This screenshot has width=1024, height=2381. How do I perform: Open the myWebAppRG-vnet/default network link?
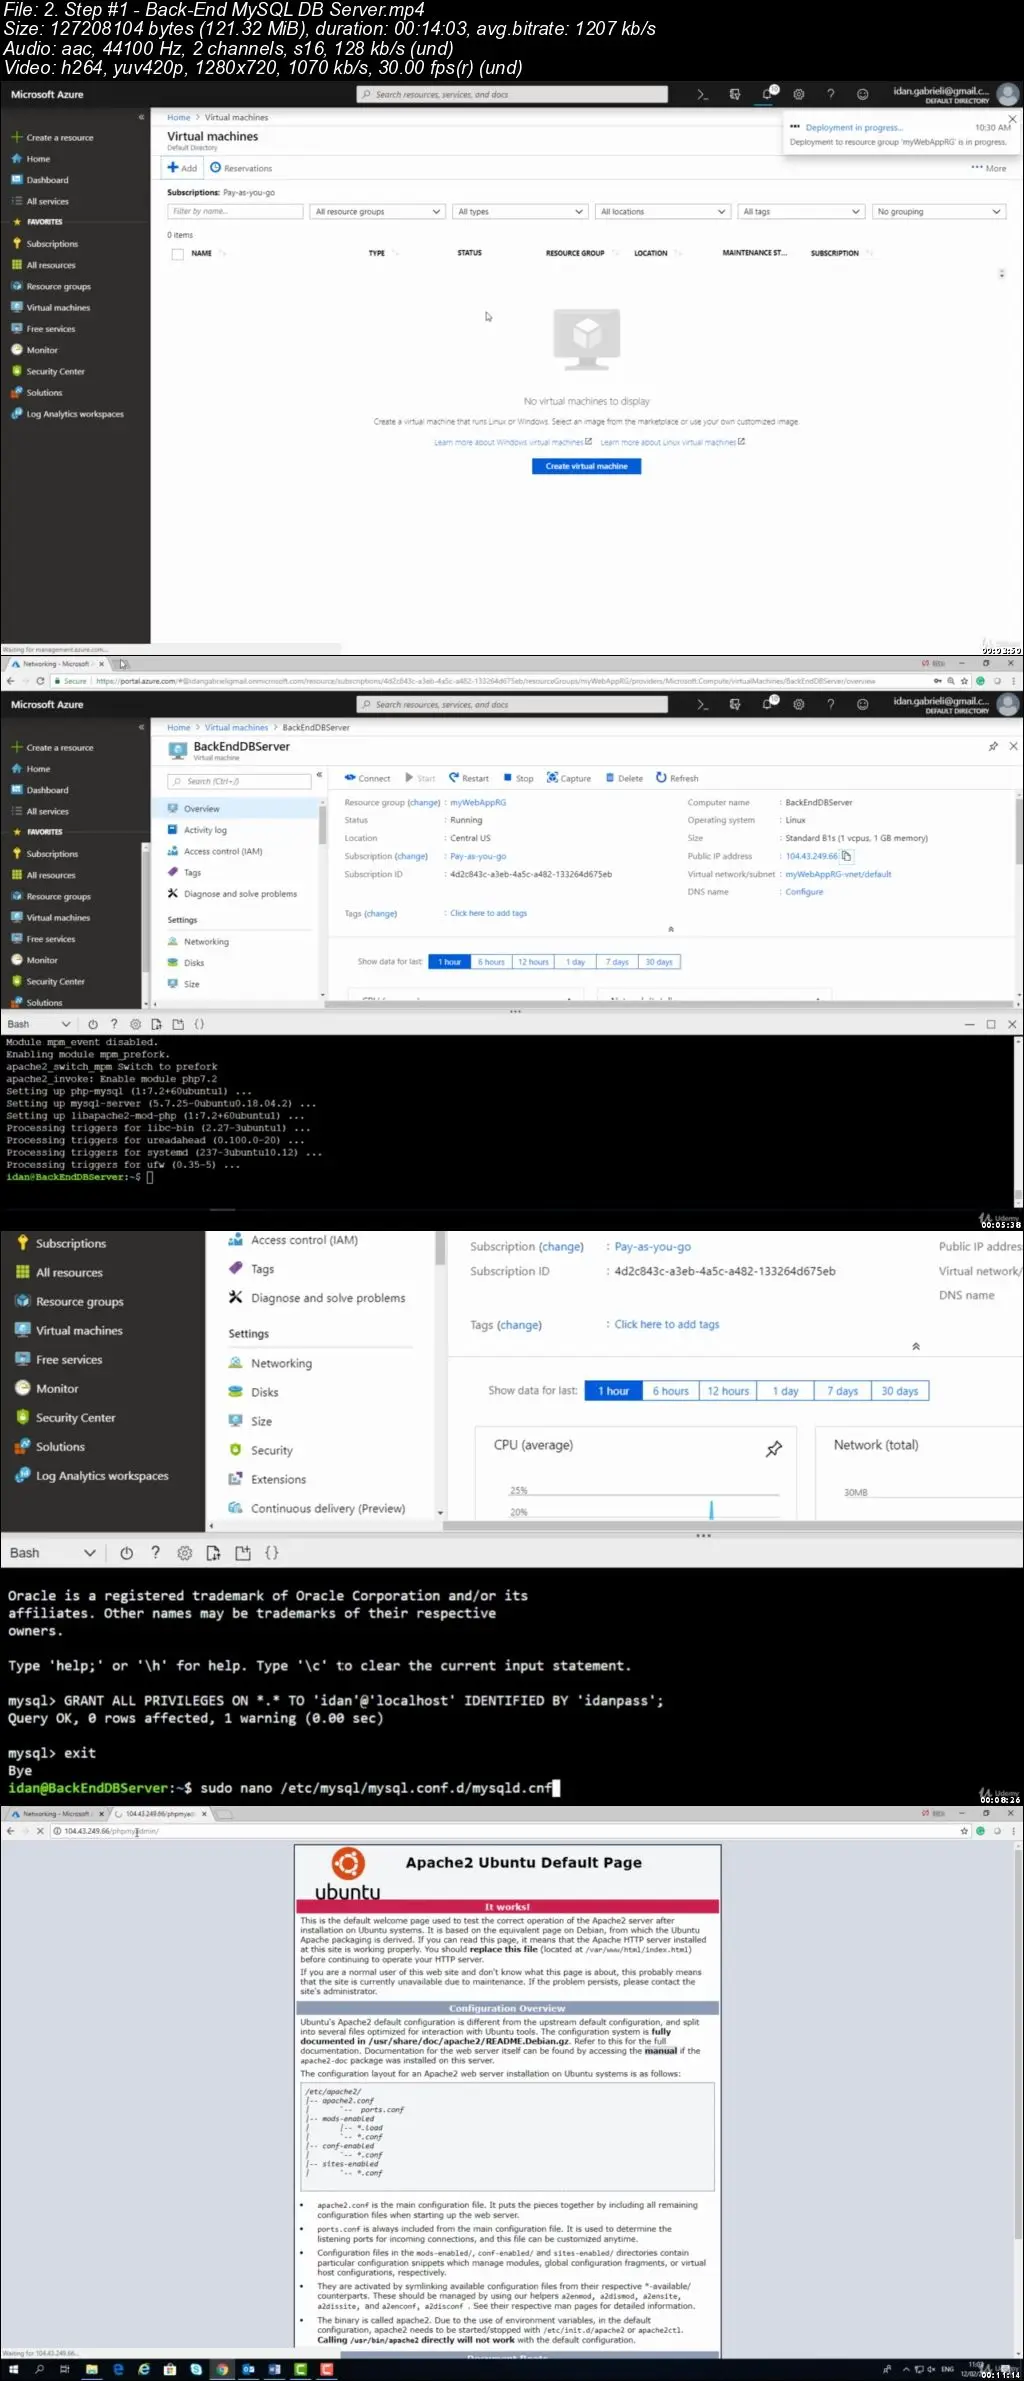pyautogui.click(x=838, y=874)
